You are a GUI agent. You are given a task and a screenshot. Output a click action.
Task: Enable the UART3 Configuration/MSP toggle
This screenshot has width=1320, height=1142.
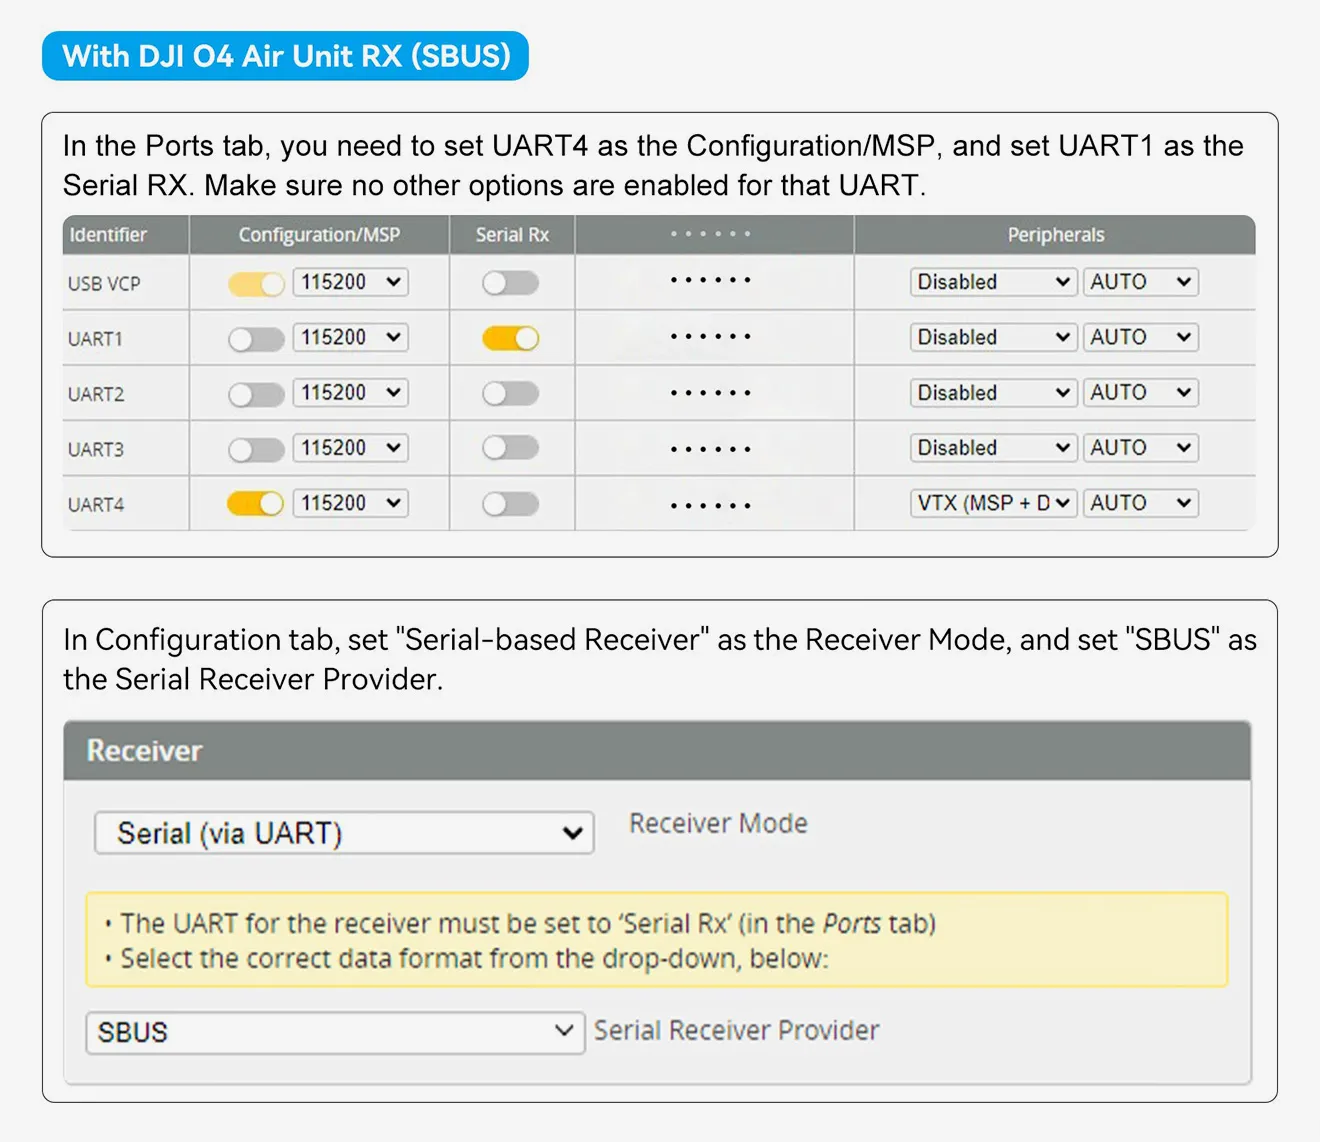(x=255, y=448)
